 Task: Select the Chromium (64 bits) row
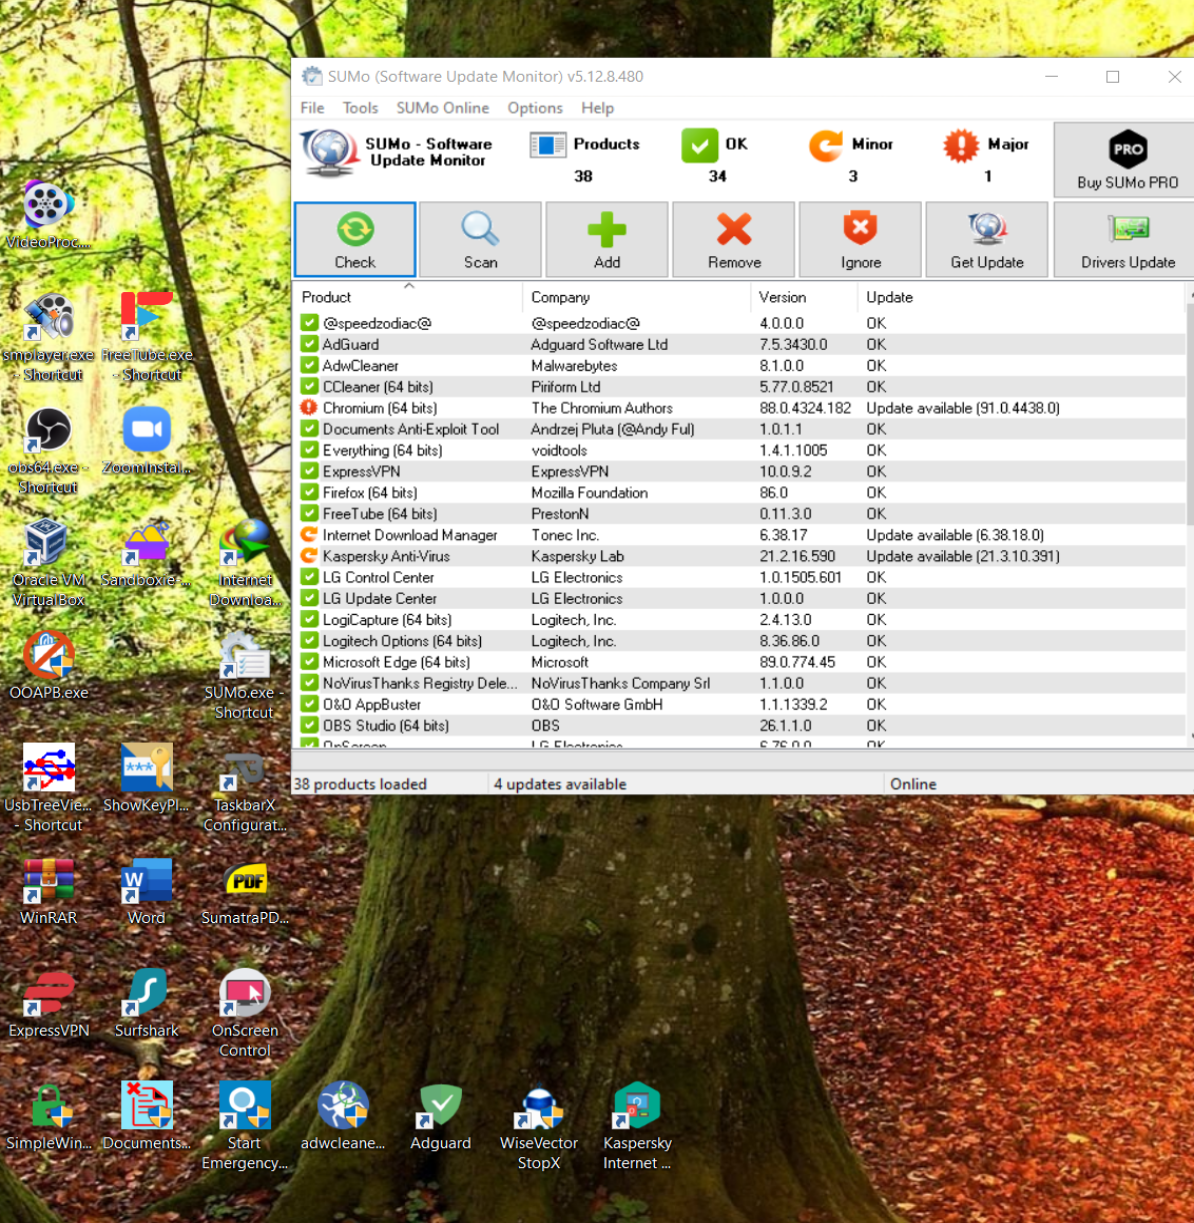379,408
